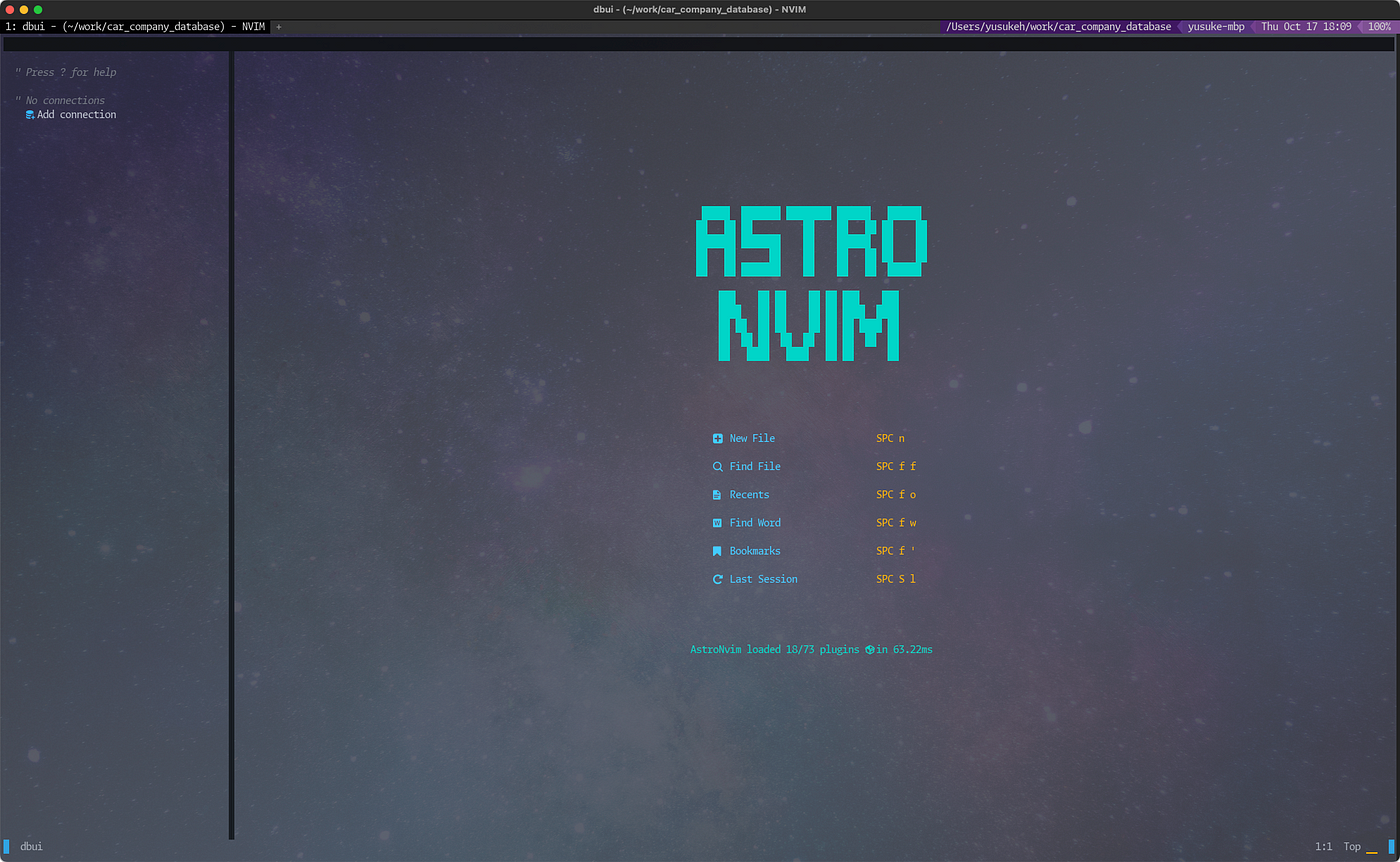Image resolution: width=1400 pixels, height=862 pixels.
Task: Click the Find File magnifier icon
Action: [717, 467]
